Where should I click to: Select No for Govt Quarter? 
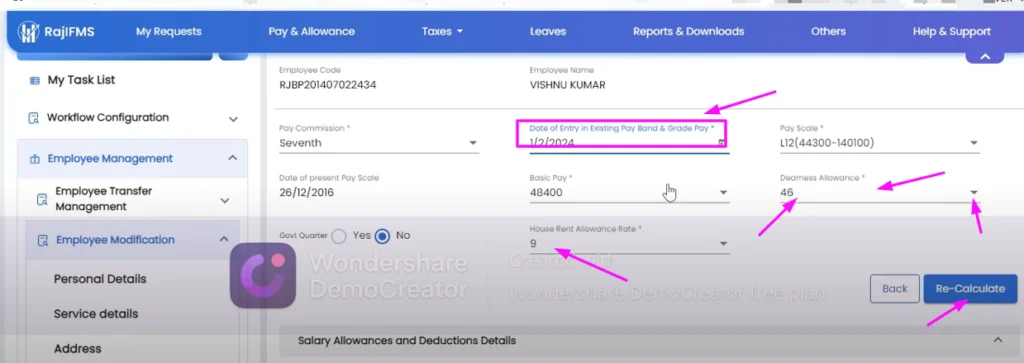click(x=383, y=236)
